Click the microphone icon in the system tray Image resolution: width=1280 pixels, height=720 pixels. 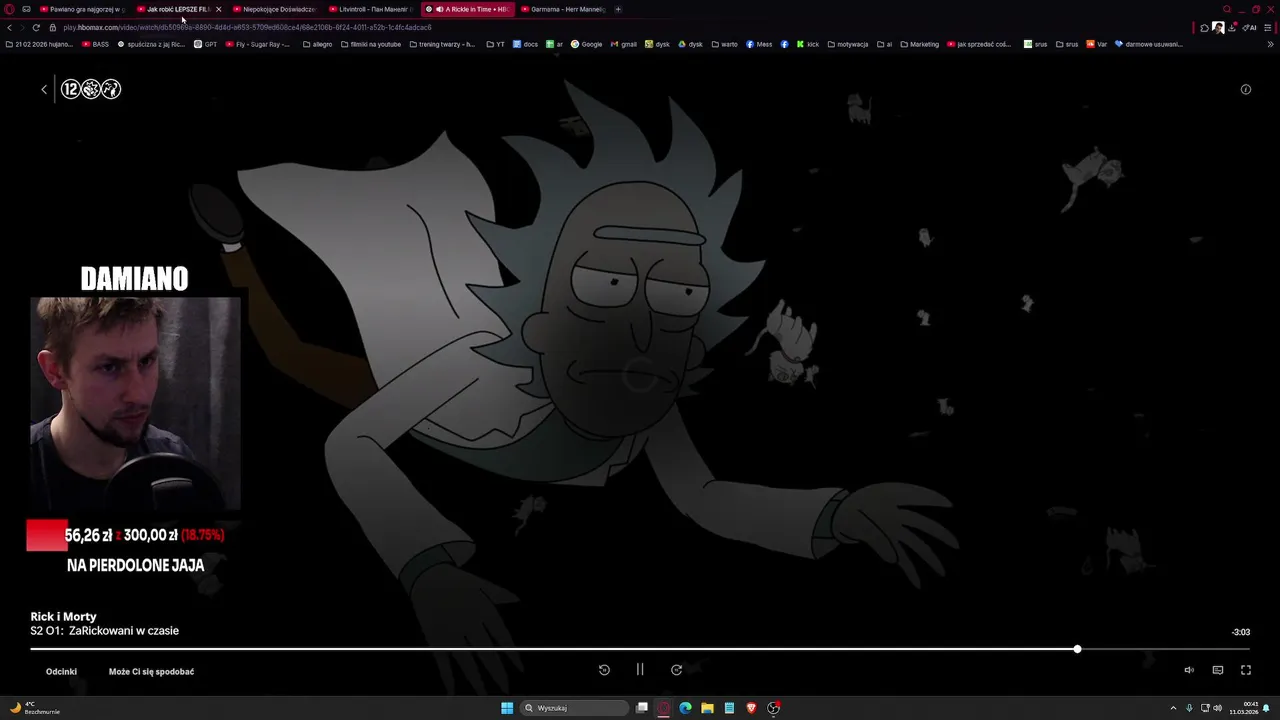pos(1189,708)
